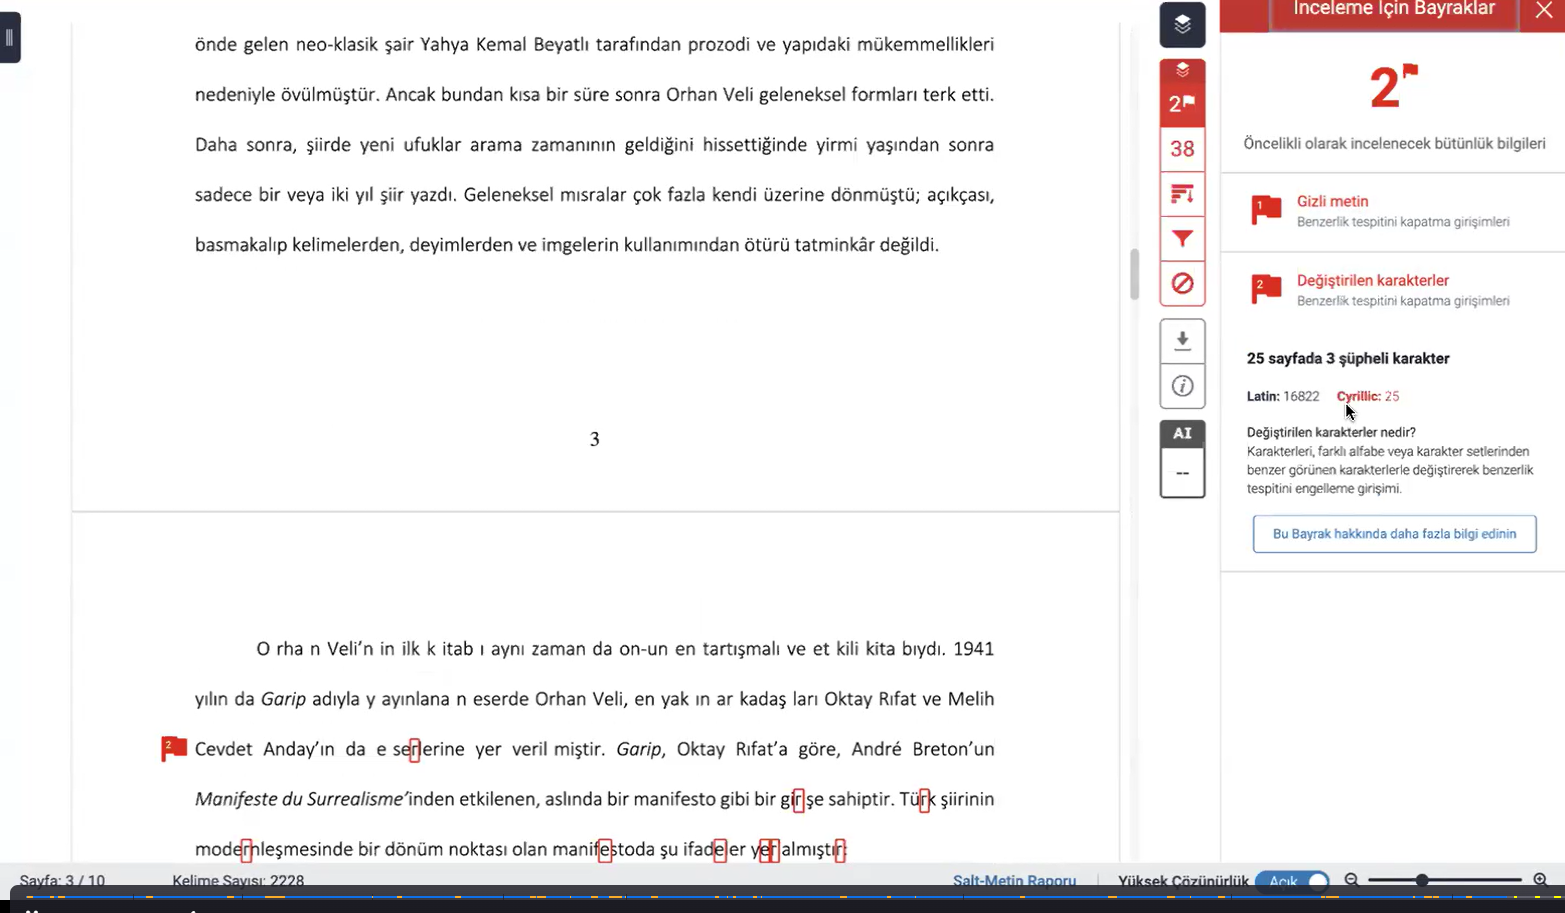Image resolution: width=1565 pixels, height=913 pixels.
Task: Open the excluded sources circle-slash icon
Action: click(1182, 284)
